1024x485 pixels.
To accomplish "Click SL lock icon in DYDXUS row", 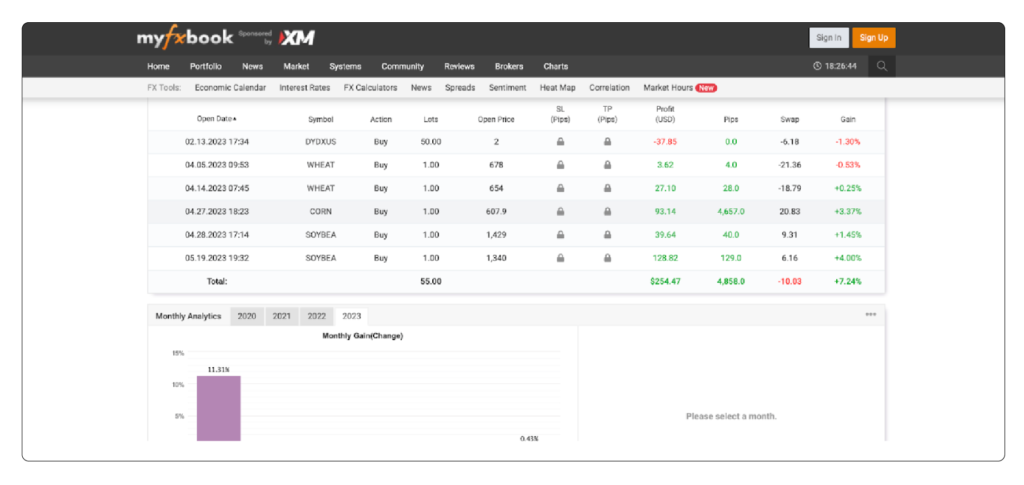I will click(560, 142).
